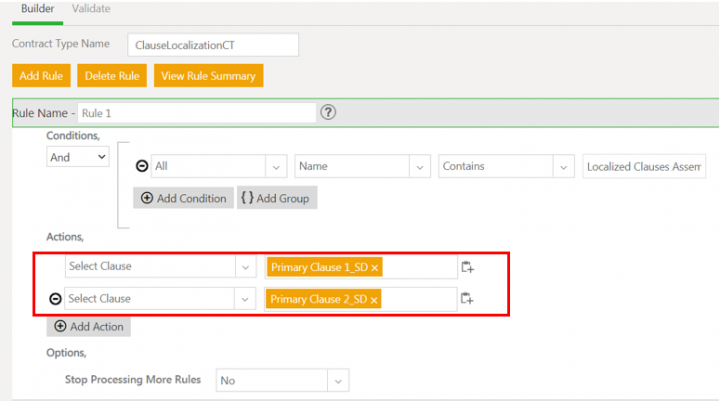Open View Rule Summary

[x=208, y=76]
